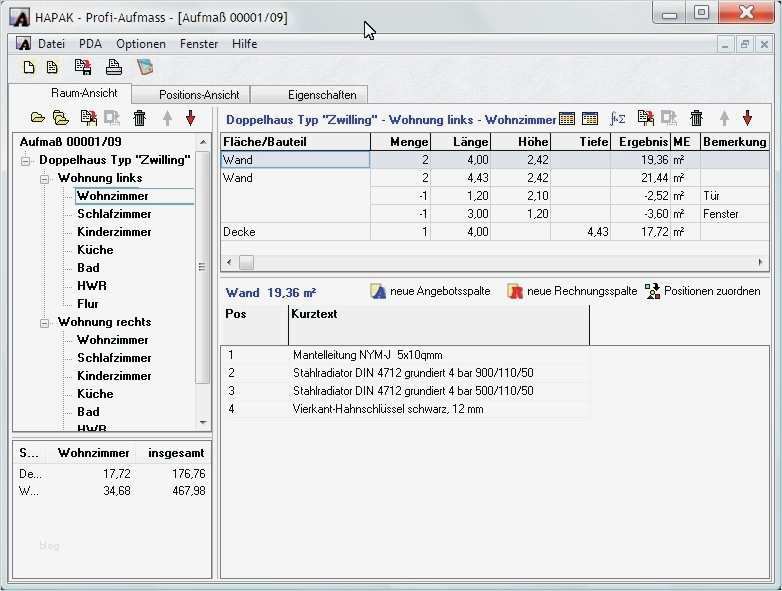This screenshot has height=591, width=782.
Task: Click the book icon in main toolbar
Action: (145, 68)
